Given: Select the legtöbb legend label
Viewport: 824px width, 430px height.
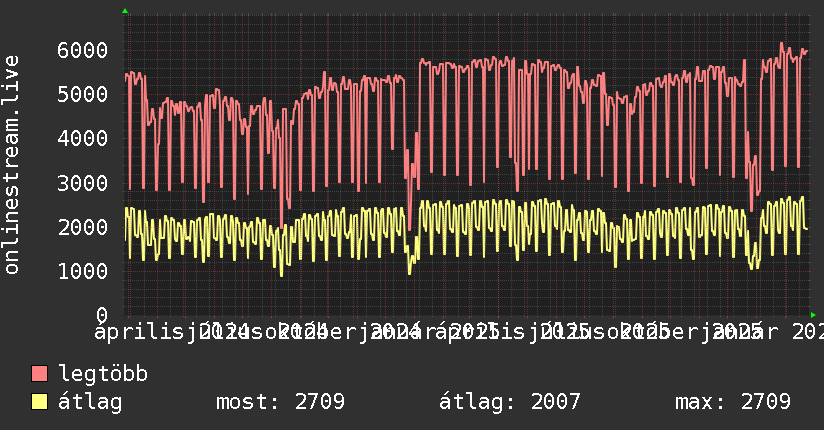Looking at the screenshot, I should 103,374.
